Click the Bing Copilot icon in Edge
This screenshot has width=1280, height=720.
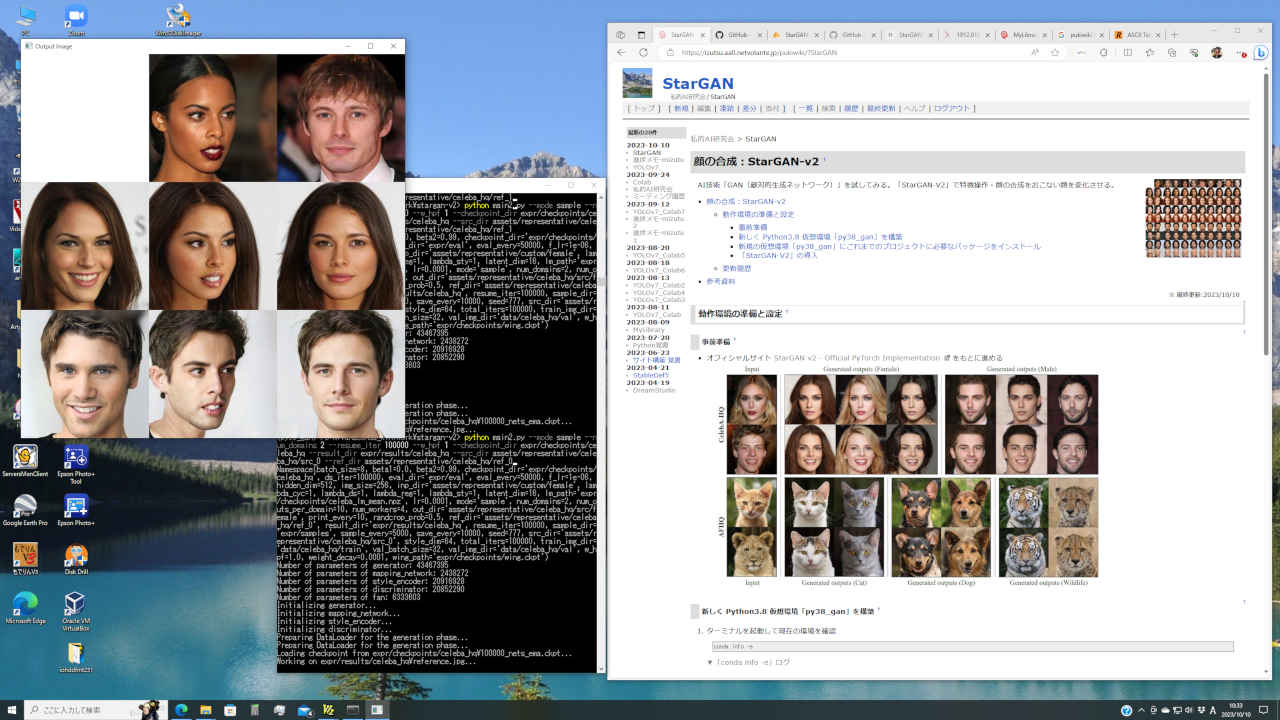pyautogui.click(x=1261, y=52)
